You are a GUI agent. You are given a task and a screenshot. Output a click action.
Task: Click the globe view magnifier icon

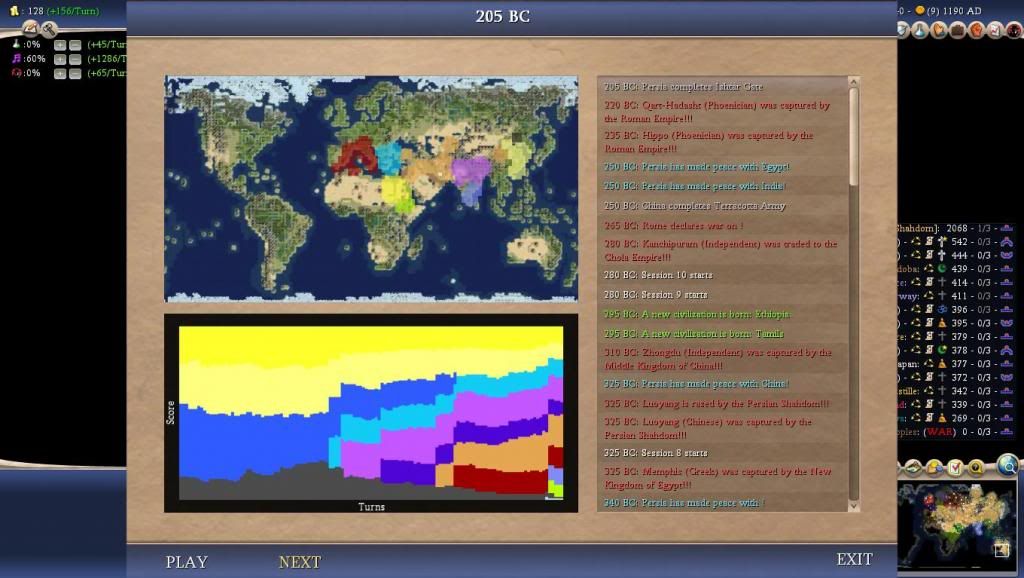(1008, 464)
